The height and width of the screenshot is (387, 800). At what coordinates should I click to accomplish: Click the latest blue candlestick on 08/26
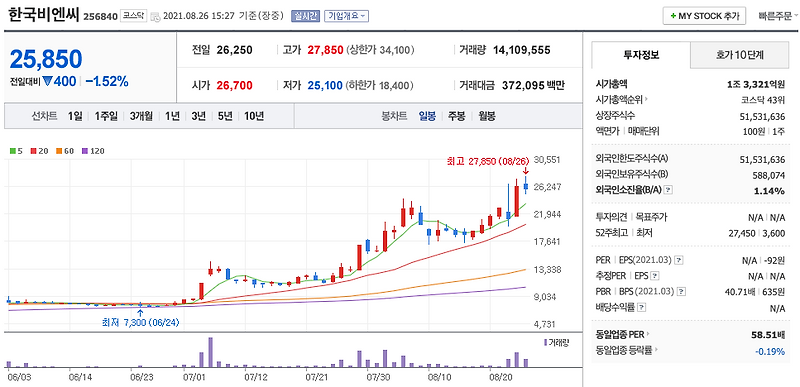[526, 185]
